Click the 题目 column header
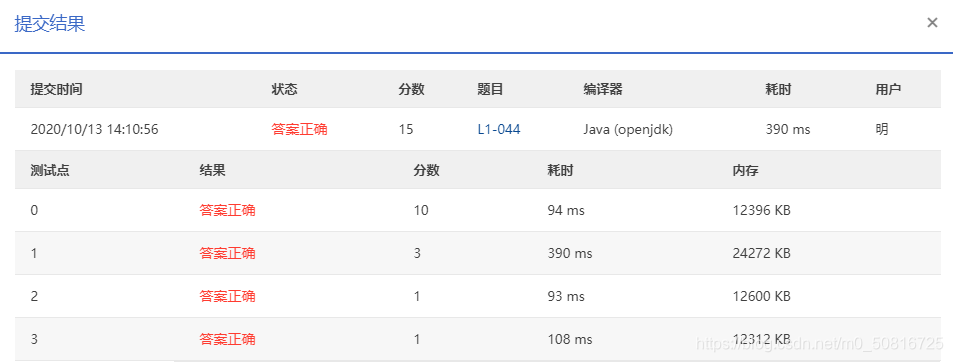 (490, 89)
